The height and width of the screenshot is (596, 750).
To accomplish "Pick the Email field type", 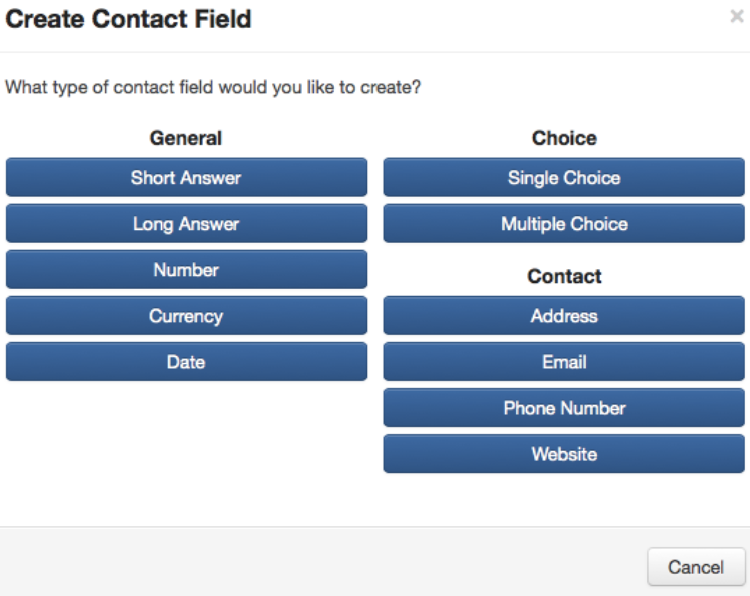I will [564, 362].
